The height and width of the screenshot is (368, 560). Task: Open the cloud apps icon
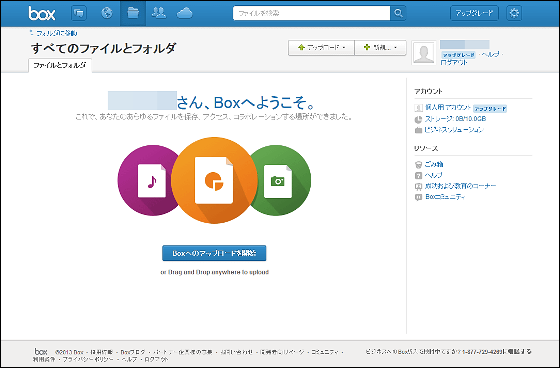click(185, 14)
